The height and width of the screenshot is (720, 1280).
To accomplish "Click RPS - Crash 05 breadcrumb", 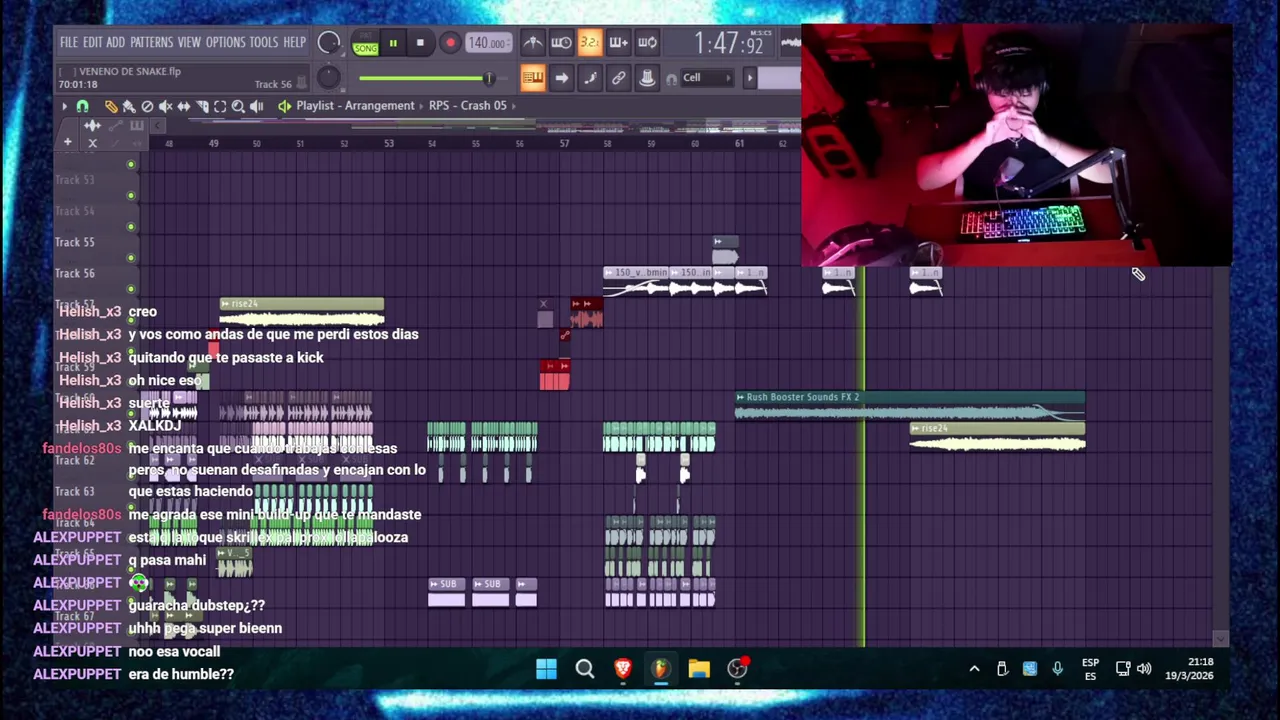I will point(468,106).
